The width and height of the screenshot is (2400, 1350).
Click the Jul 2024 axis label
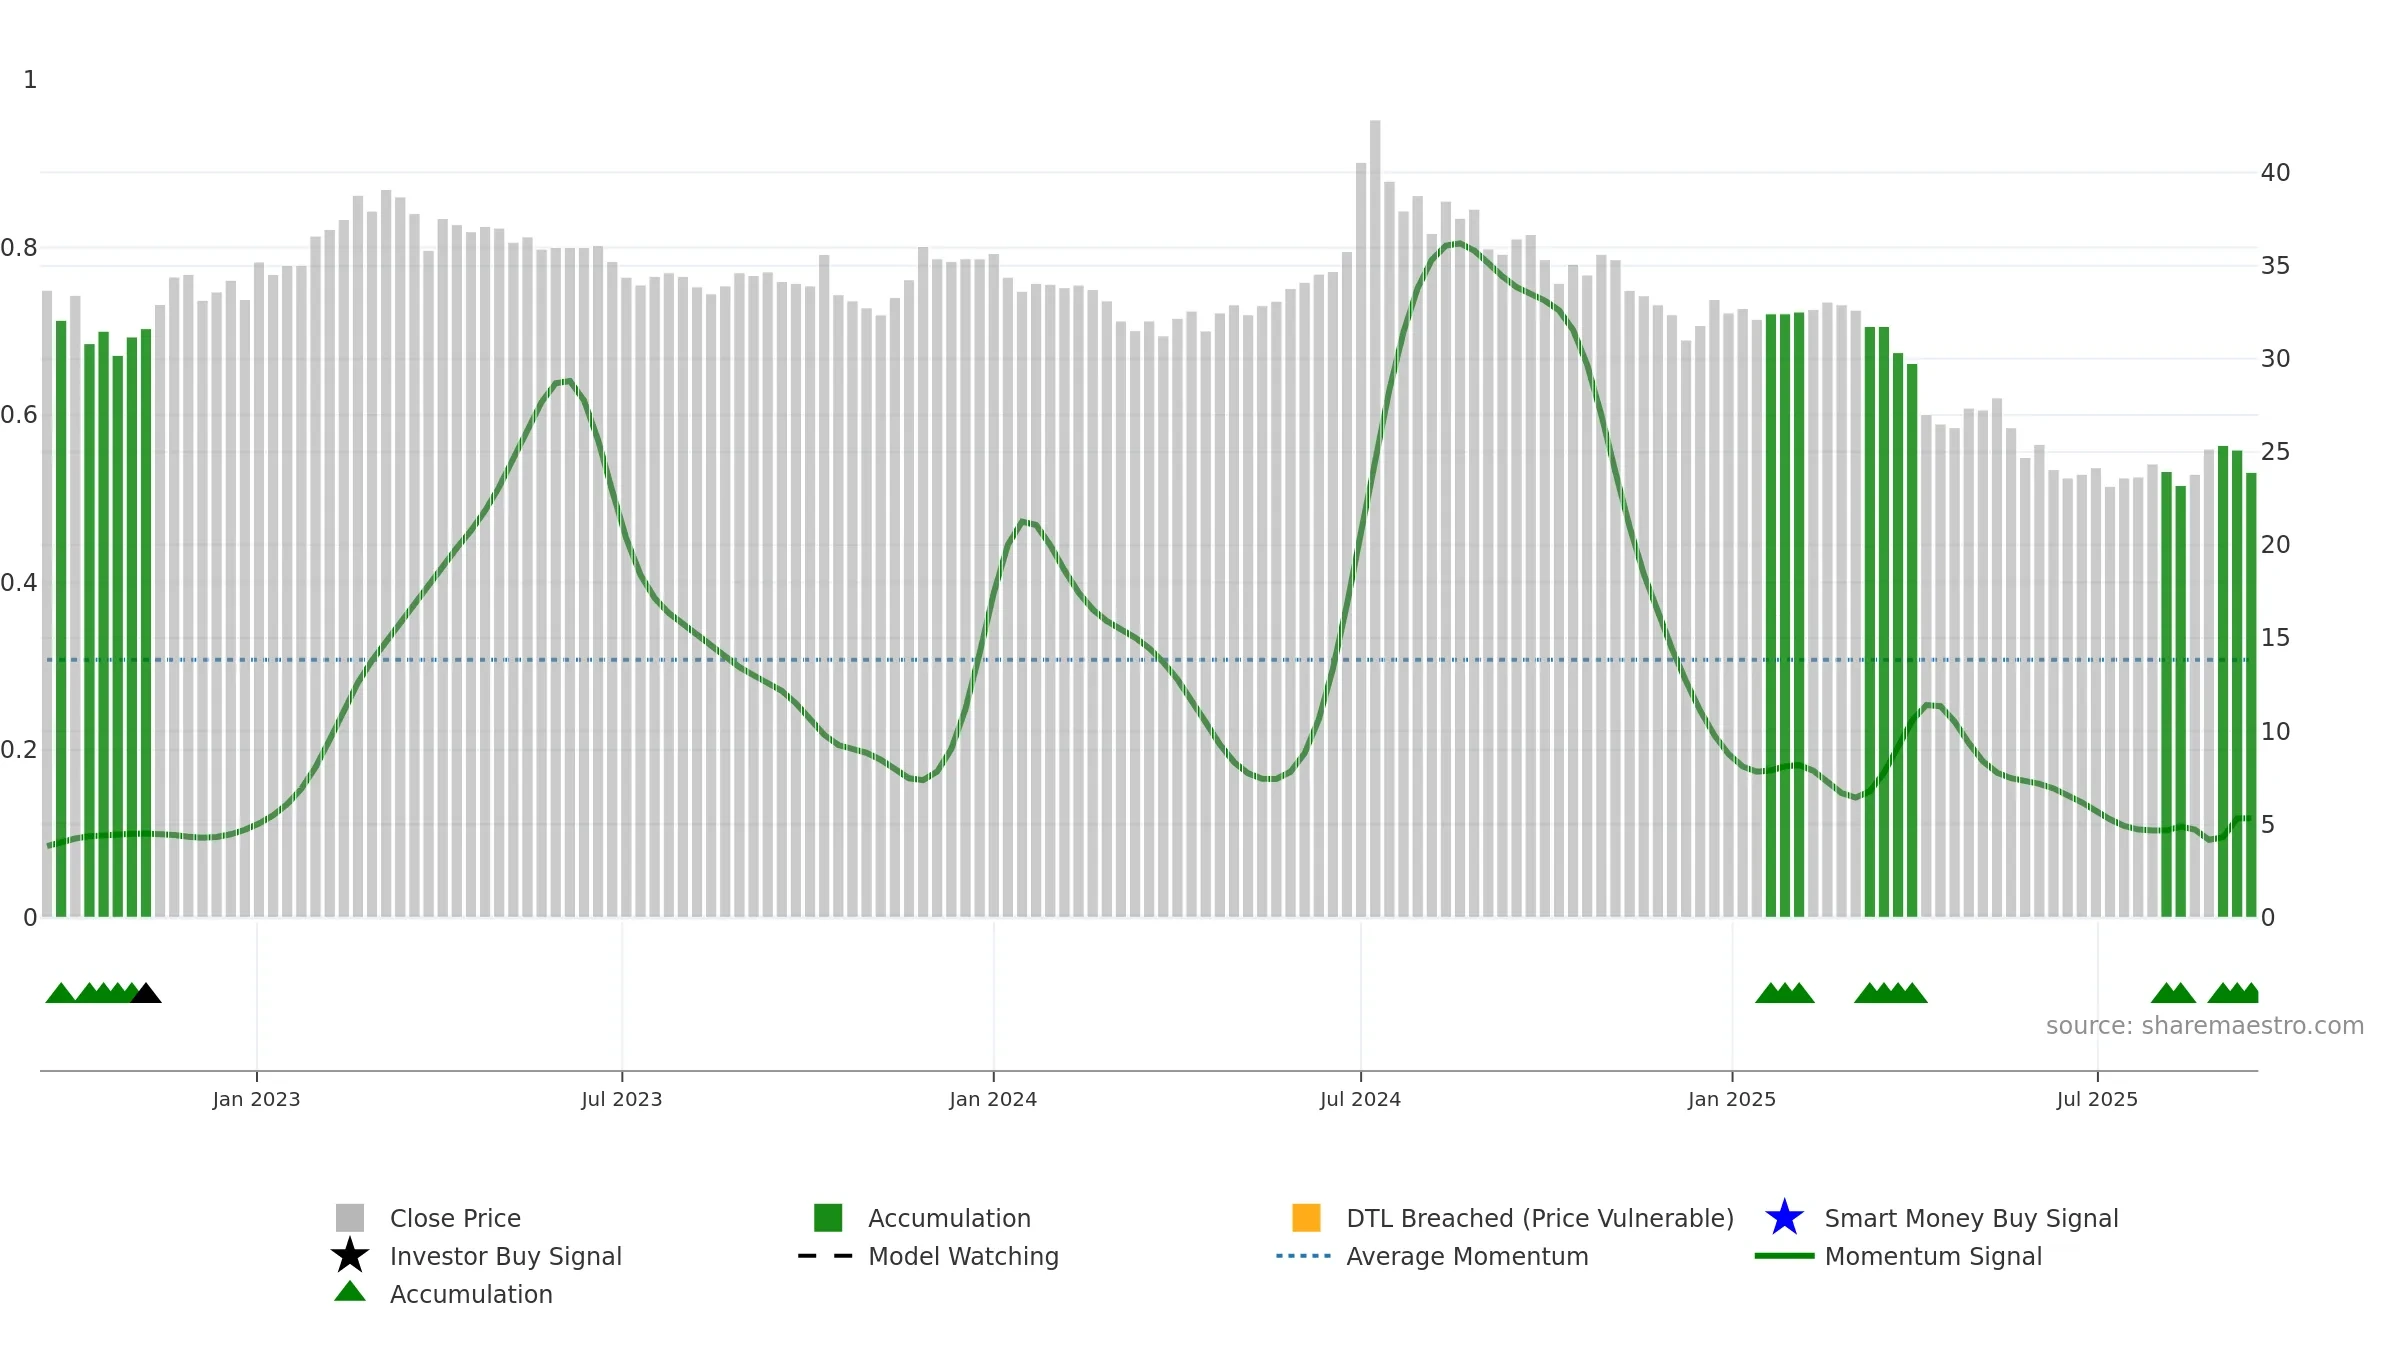[x=1360, y=1099]
